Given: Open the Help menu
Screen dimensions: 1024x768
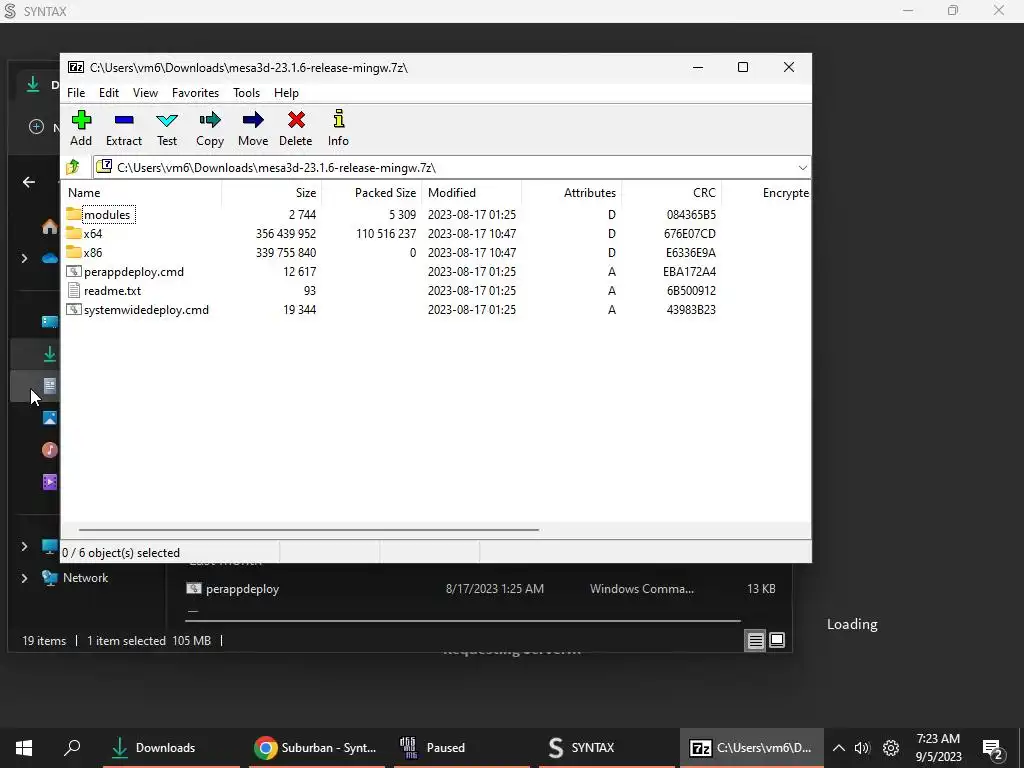Looking at the screenshot, I should point(286,93).
